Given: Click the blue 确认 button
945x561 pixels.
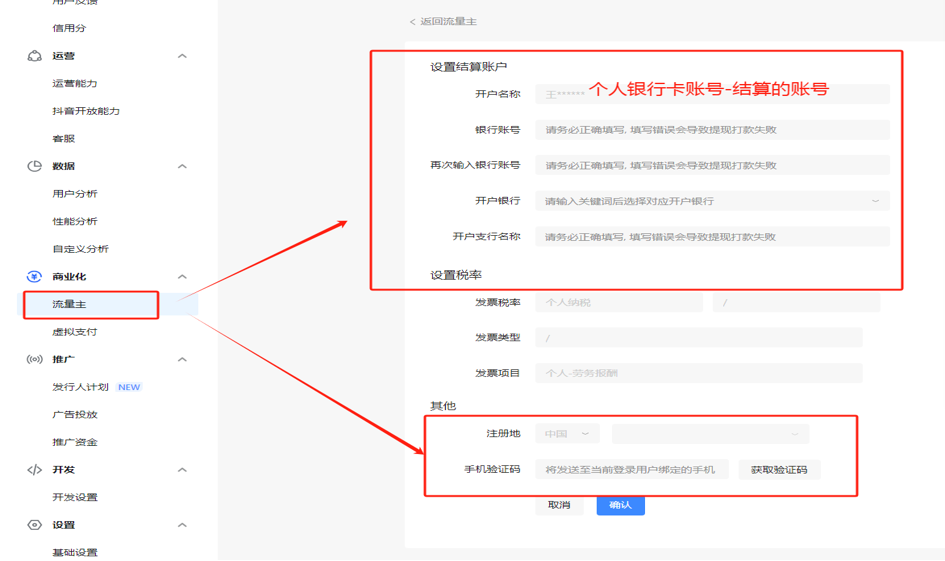Looking at the screenshot, I should pyautogui.click(x=620, y=505).
